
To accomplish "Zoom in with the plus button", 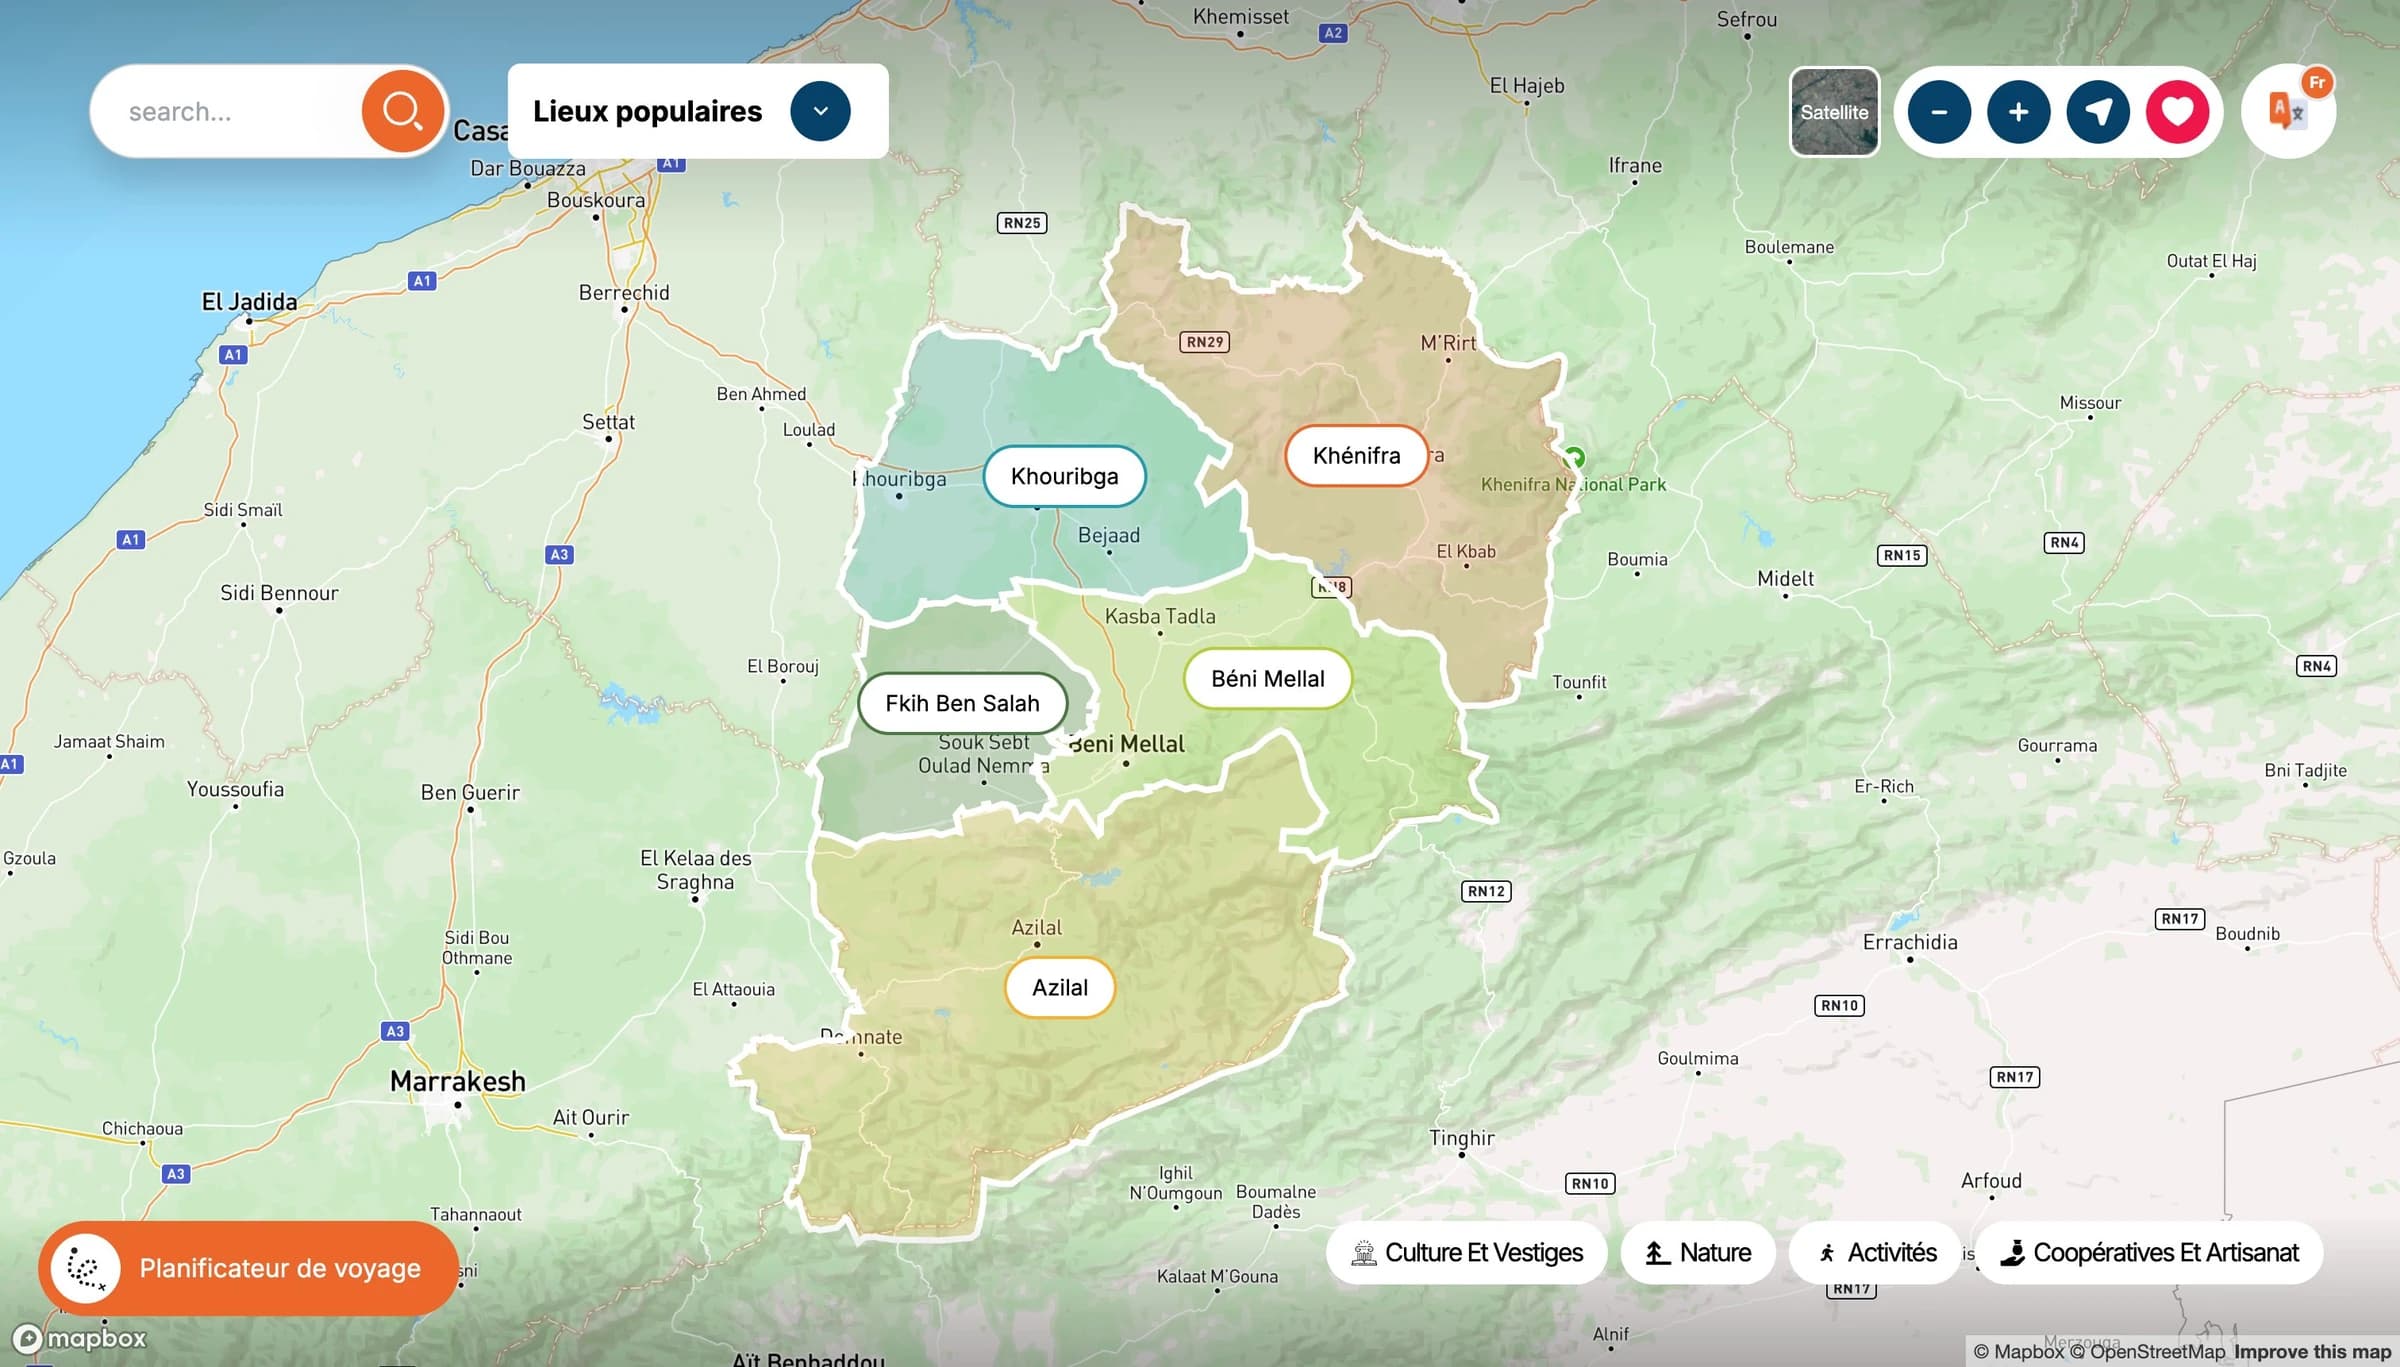I will [x=2018, y=112].
